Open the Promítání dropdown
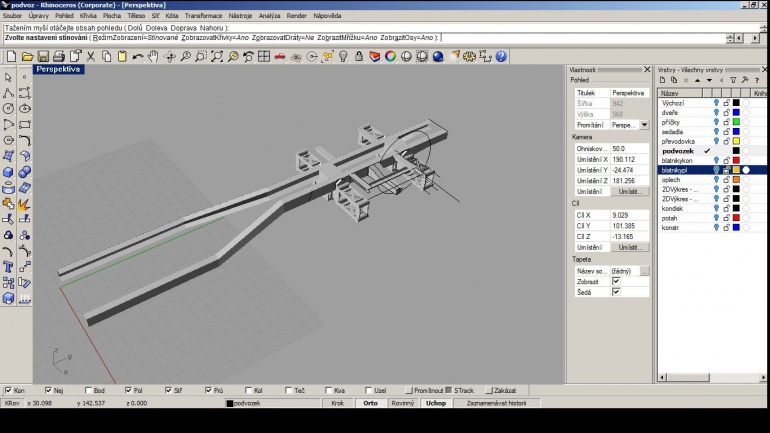The width and height of the screenshot is (770, 433). pos(644,125)
